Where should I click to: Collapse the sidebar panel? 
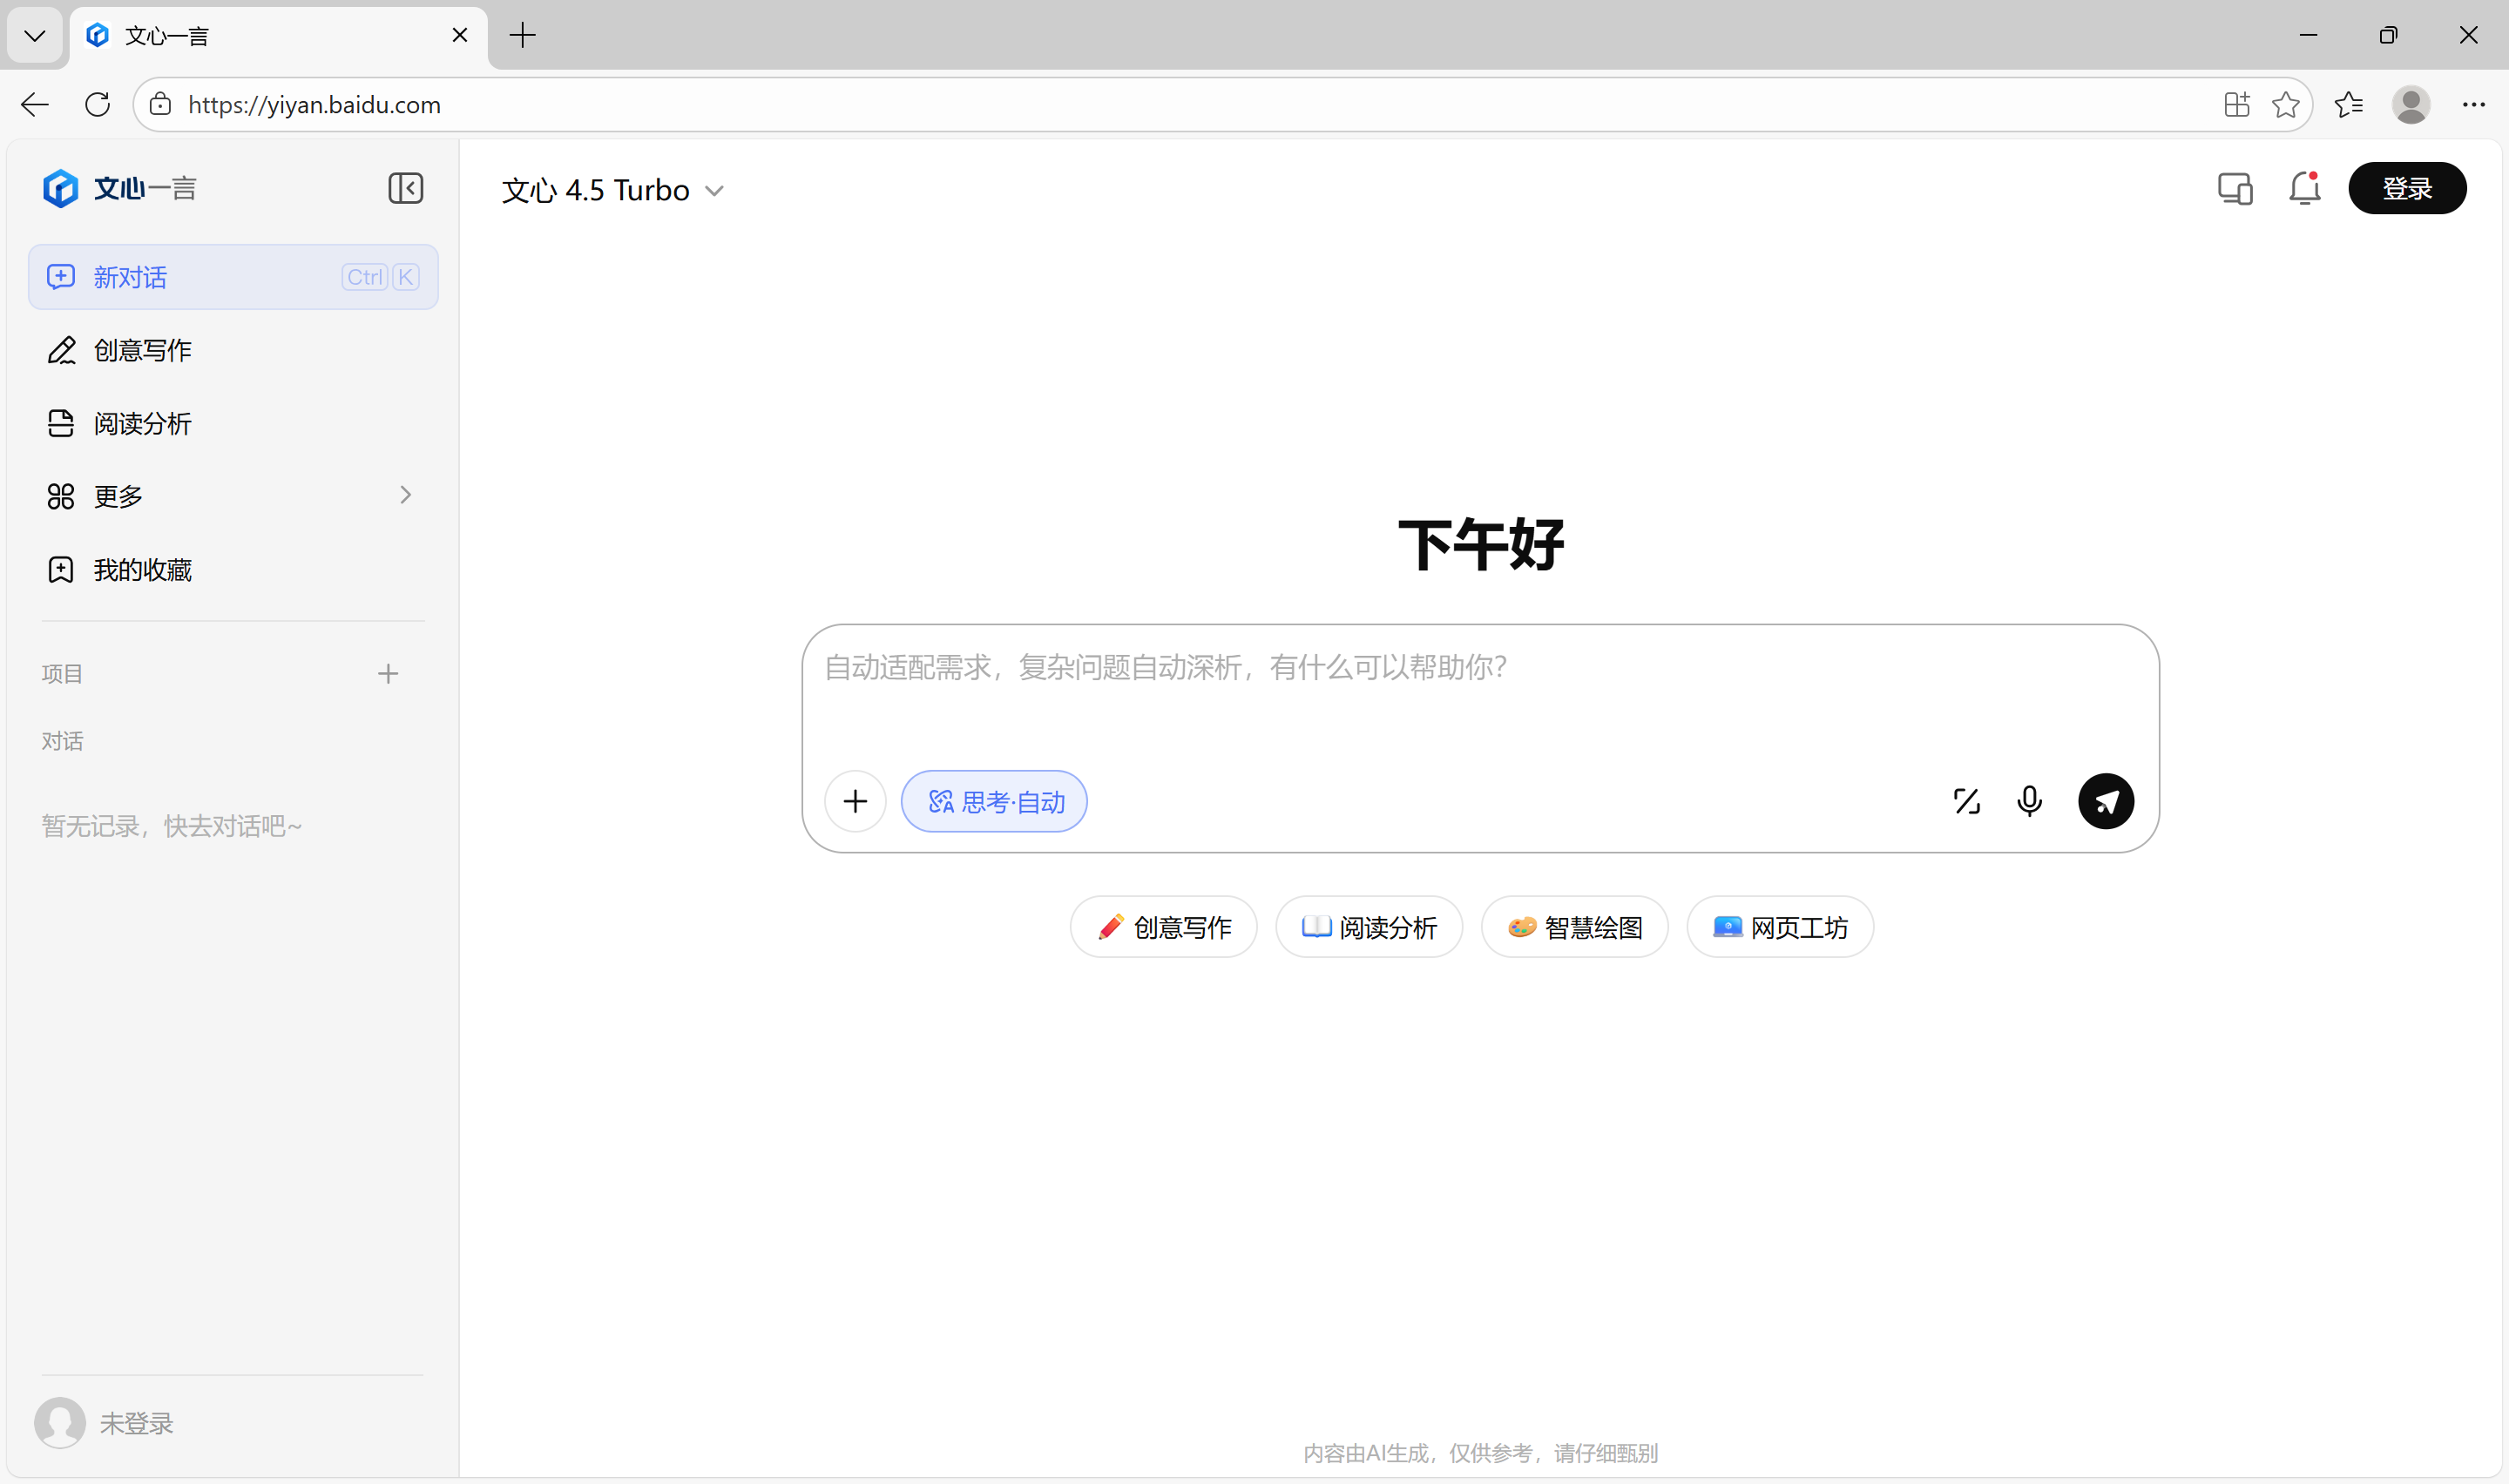tap(404, 188)
